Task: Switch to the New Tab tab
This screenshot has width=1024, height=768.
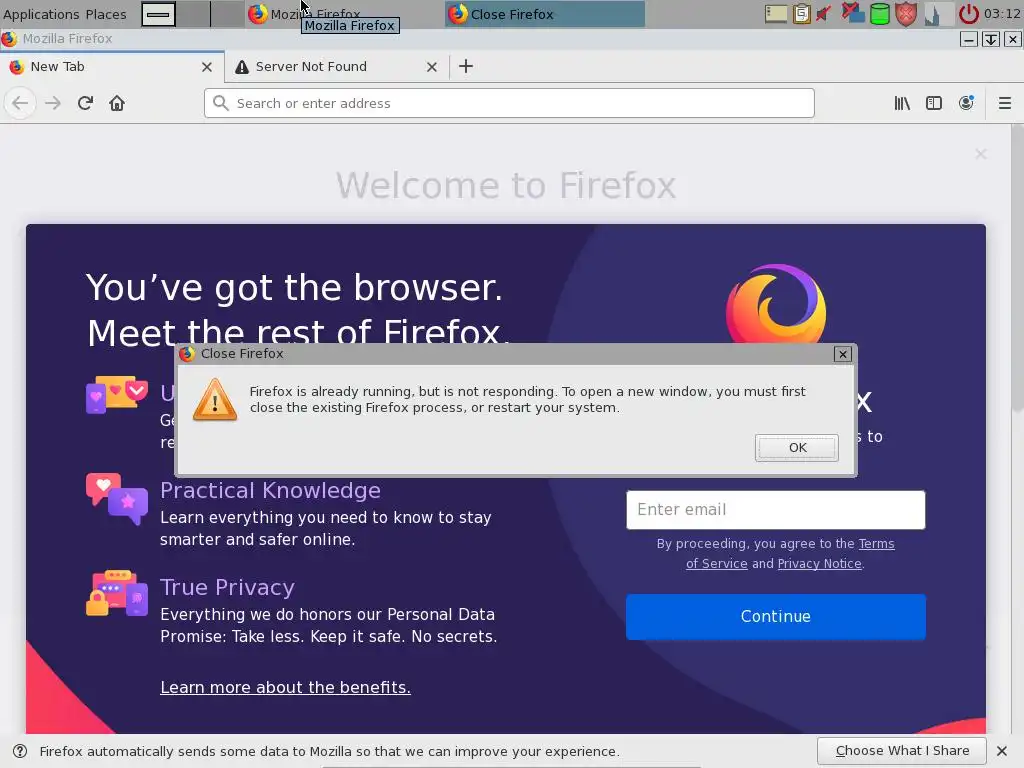Action: click(112, 67)
